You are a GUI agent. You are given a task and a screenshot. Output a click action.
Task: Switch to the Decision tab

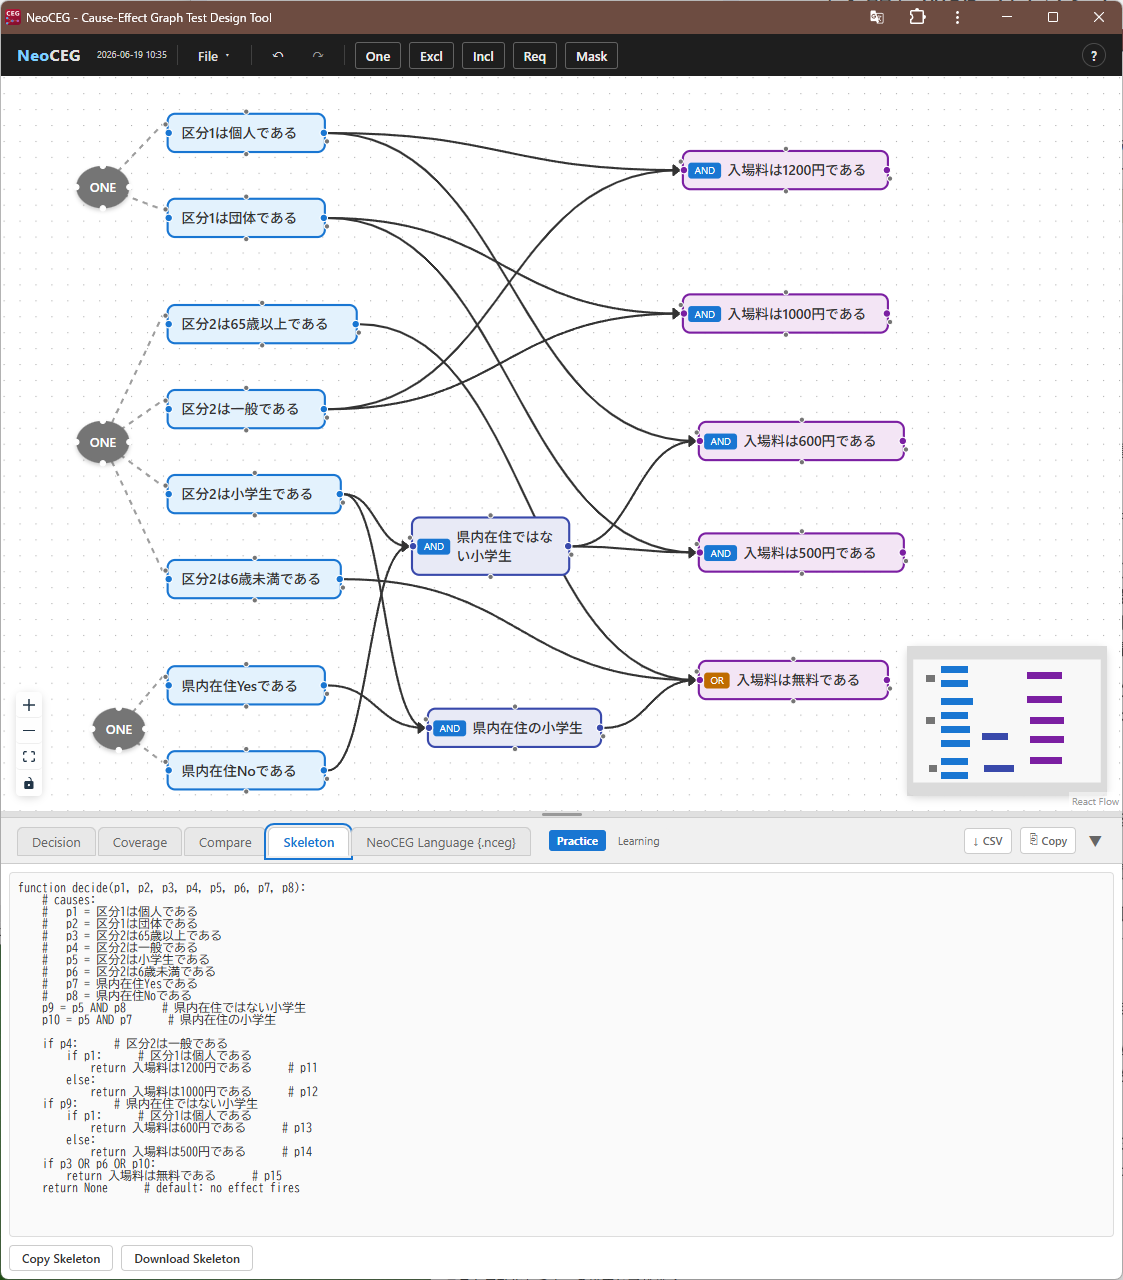pyautogui.click(x=56, y=842)
